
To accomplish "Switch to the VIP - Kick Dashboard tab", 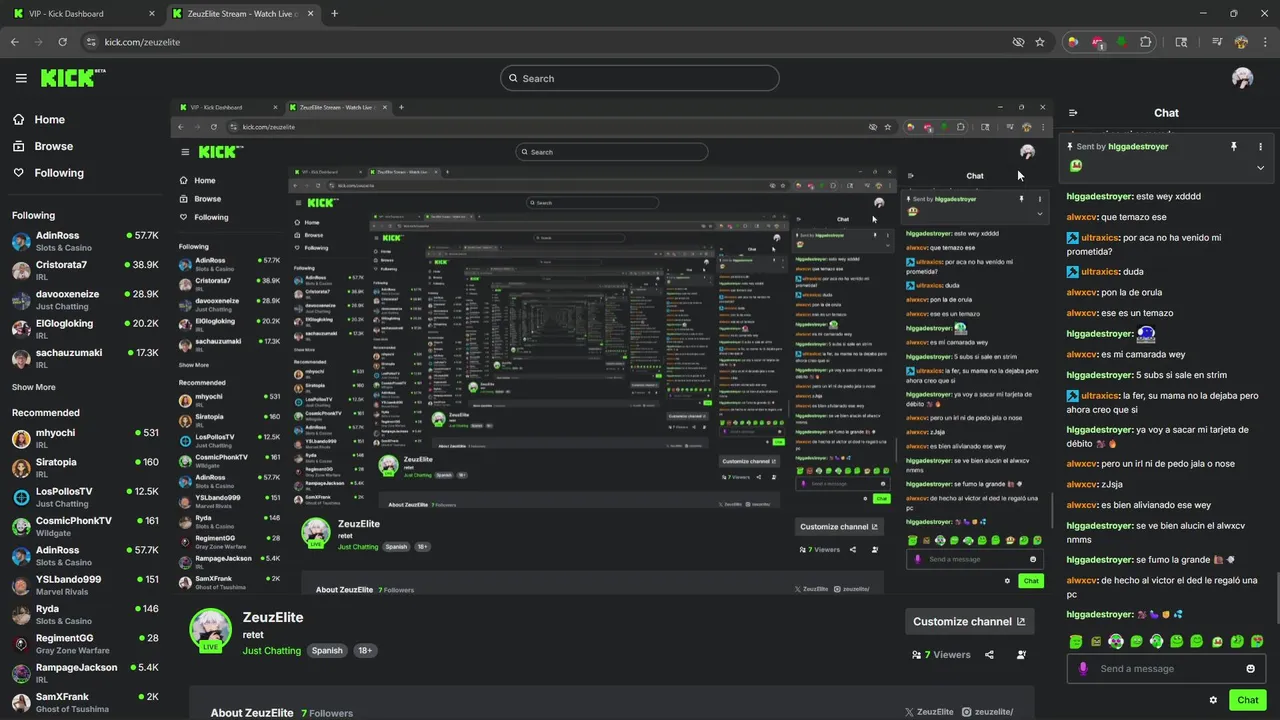I will click(x=84, y=13).
